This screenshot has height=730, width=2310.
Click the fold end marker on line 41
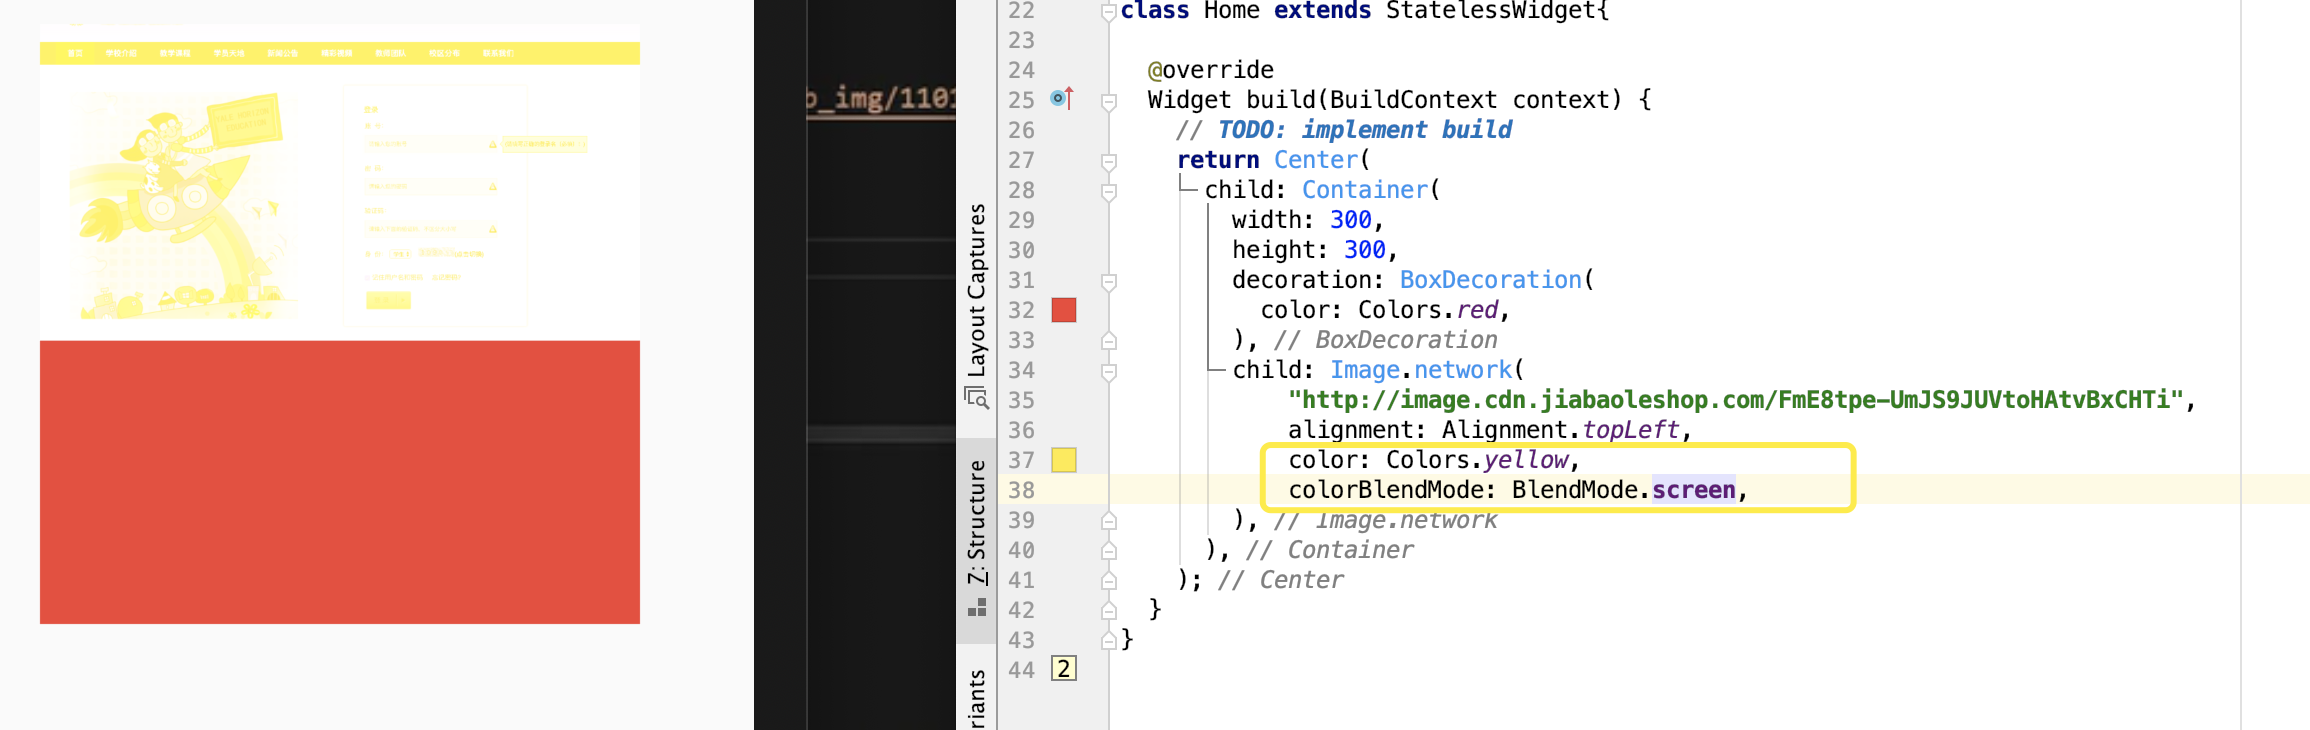coord(1109,581)
